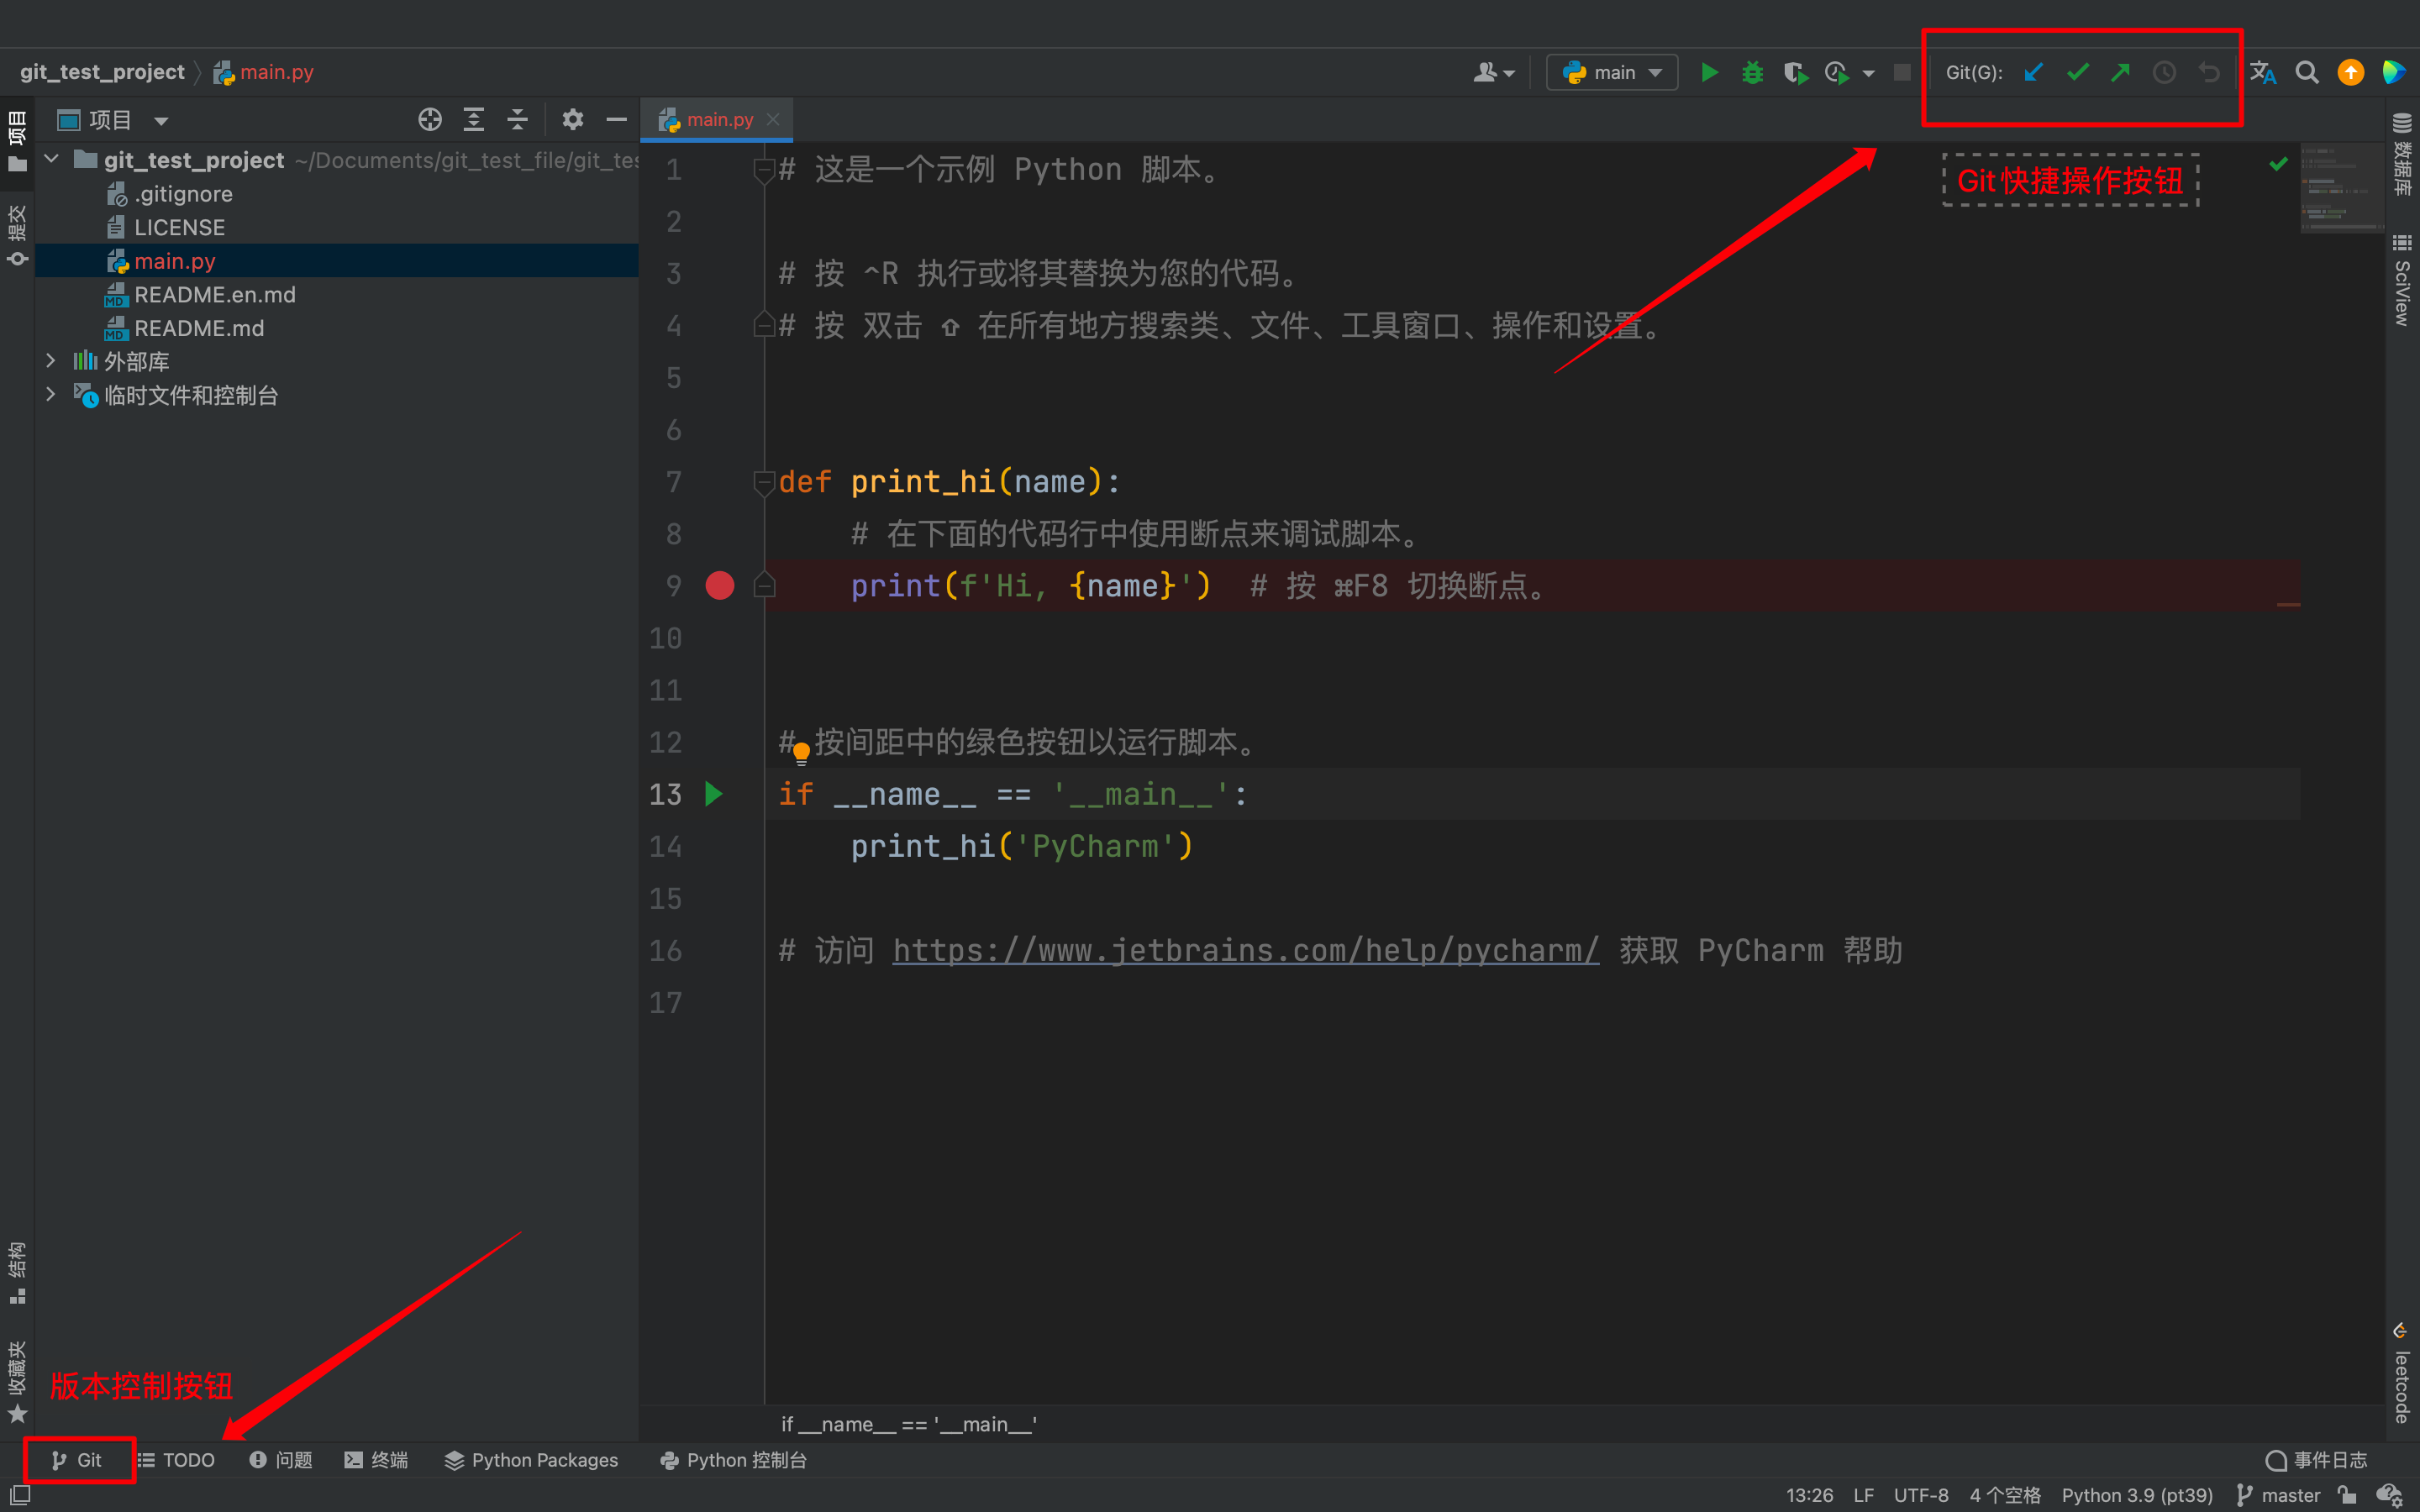
Task: Click the orange update arrow icon
Action: pos(2350,73)
